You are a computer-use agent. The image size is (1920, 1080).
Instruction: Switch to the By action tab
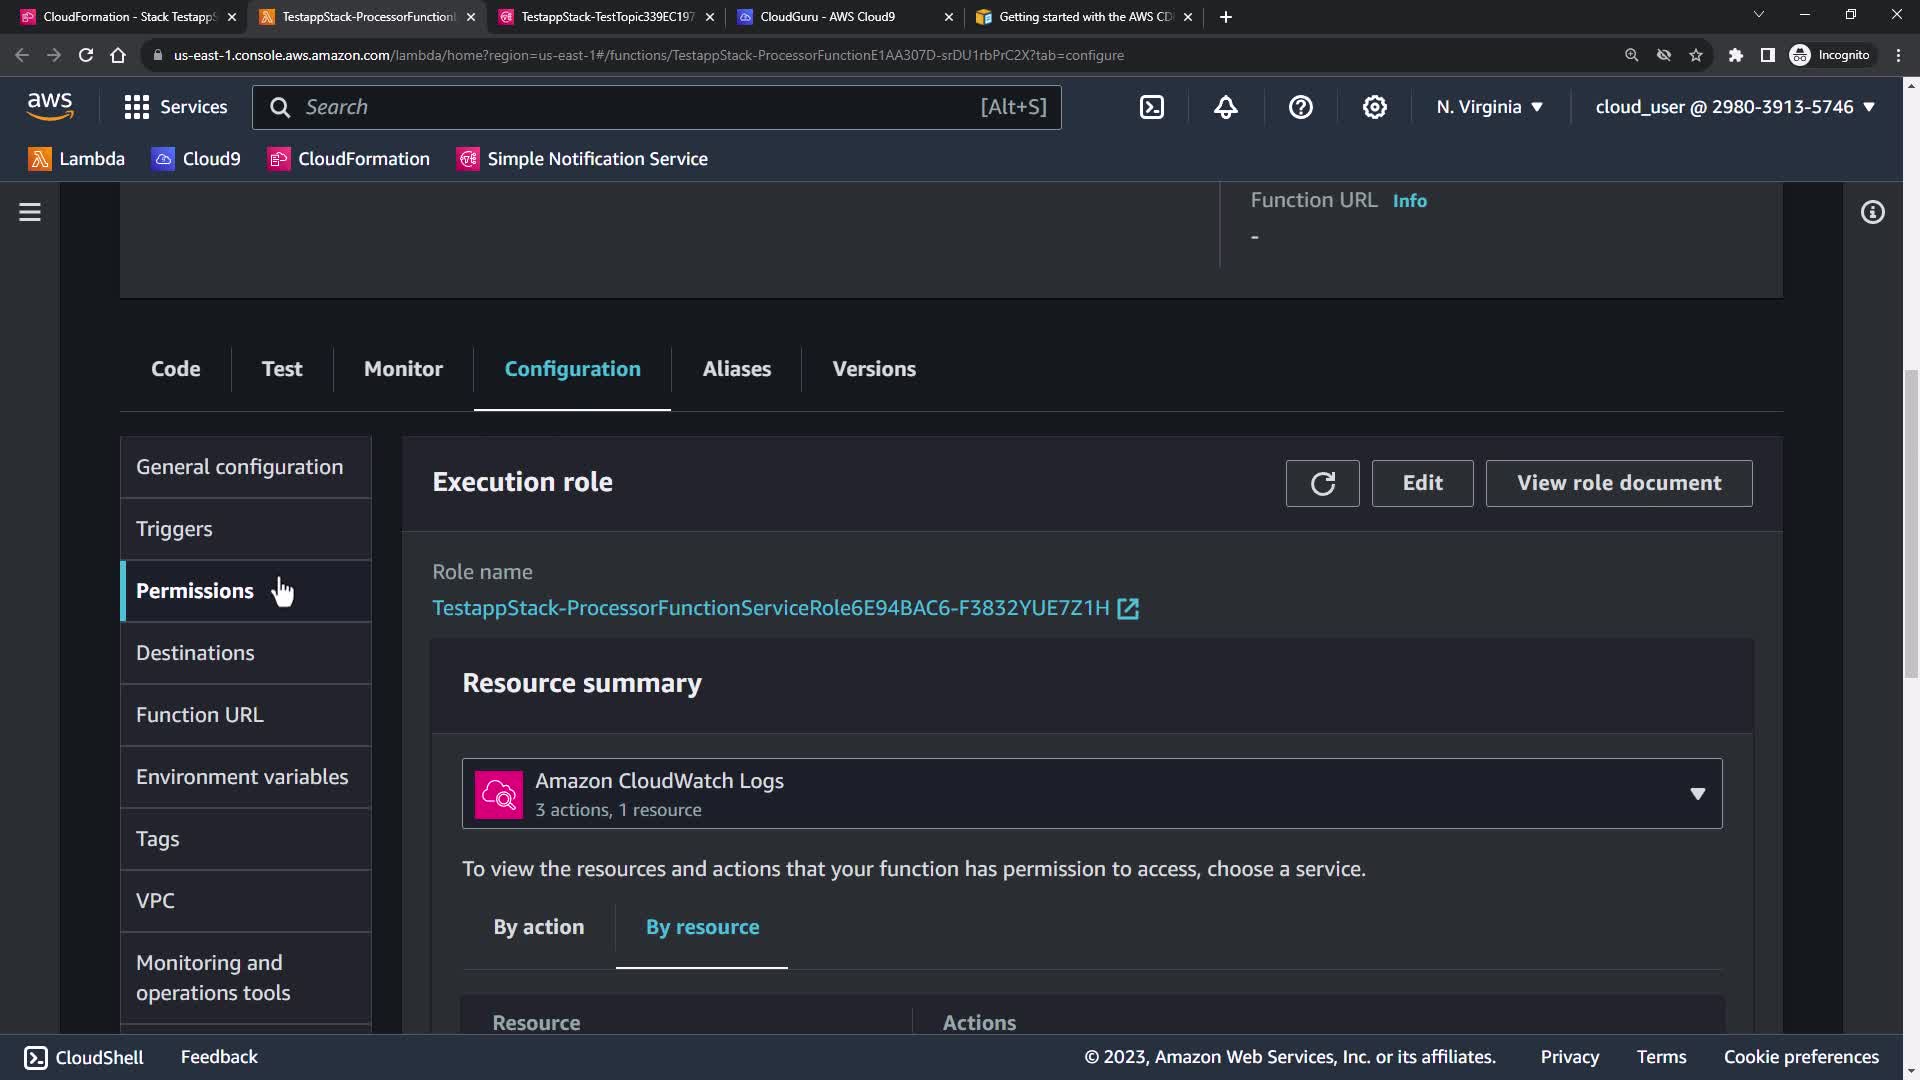click(x=538, y=927)
